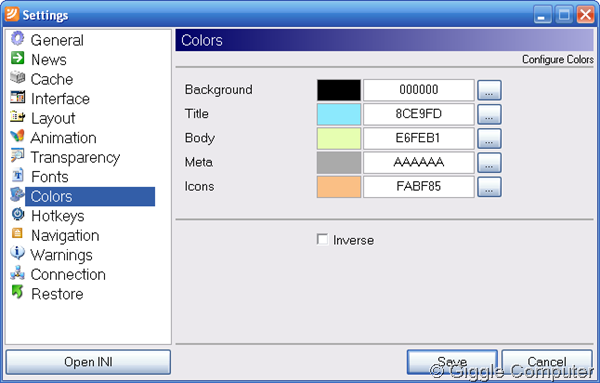This screenshot has height=383, width=600.
Task: Save the color settings
Action: click(x=452, y=362)
